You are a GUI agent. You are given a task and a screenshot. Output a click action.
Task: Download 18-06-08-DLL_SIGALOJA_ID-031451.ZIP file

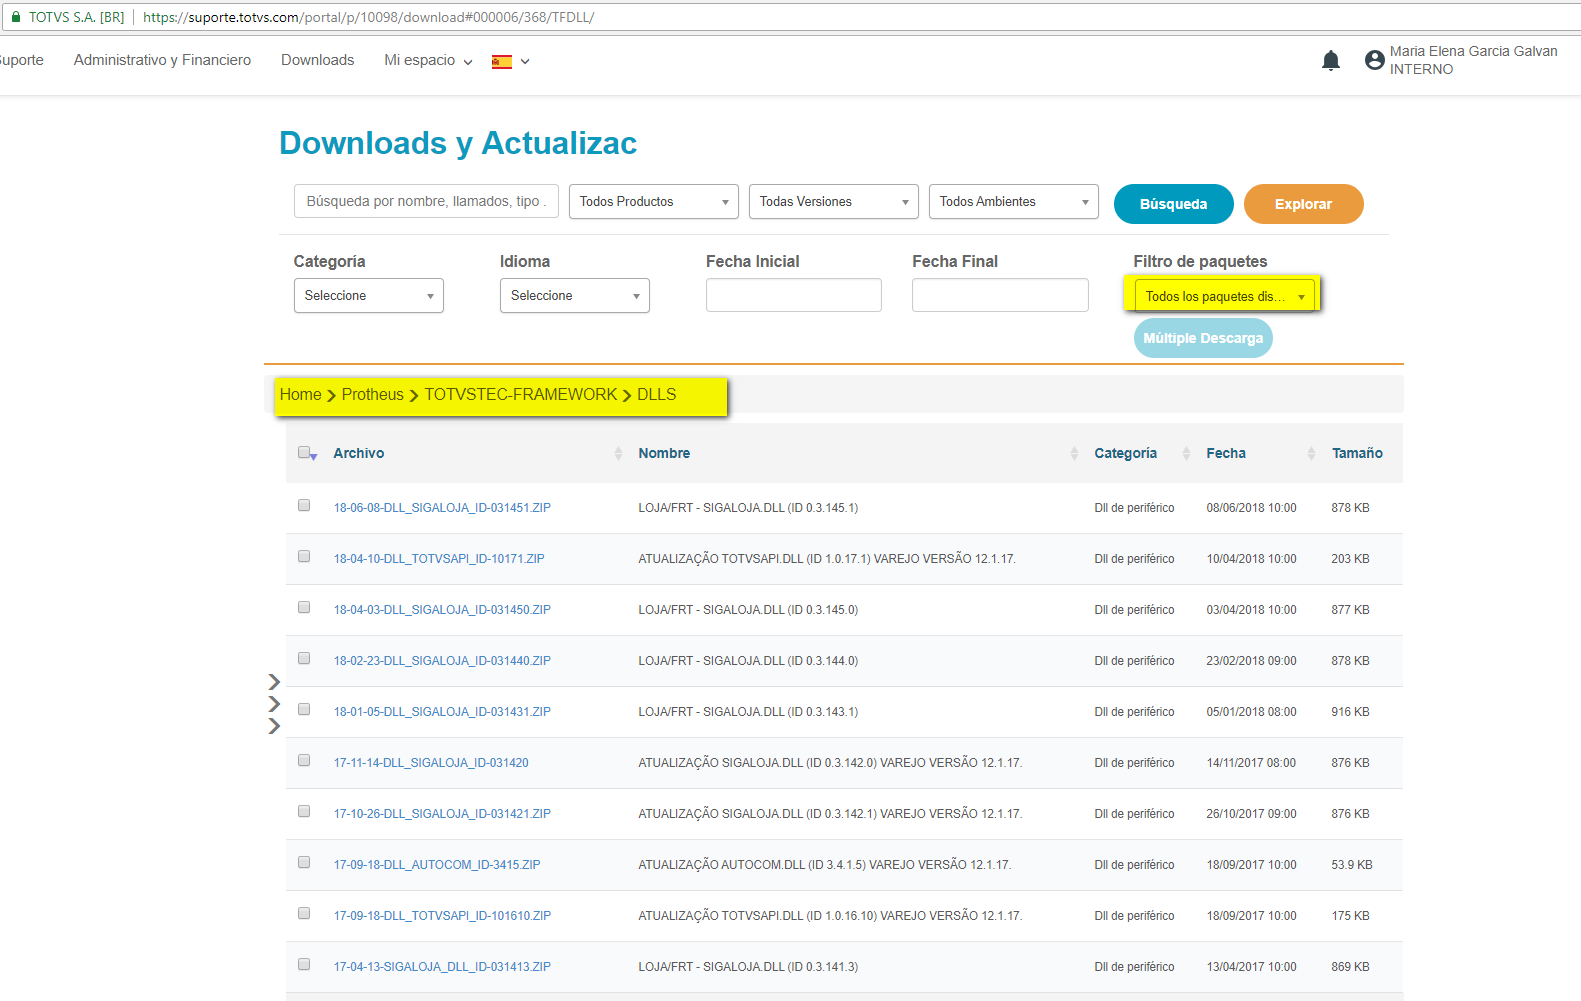coord(442,508)
